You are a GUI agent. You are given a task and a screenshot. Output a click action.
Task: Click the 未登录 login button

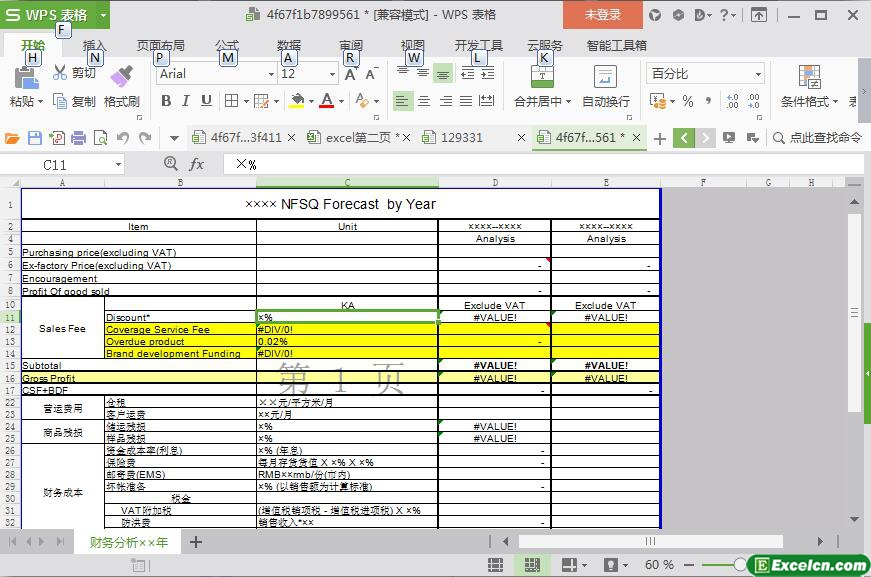[602, 15]
